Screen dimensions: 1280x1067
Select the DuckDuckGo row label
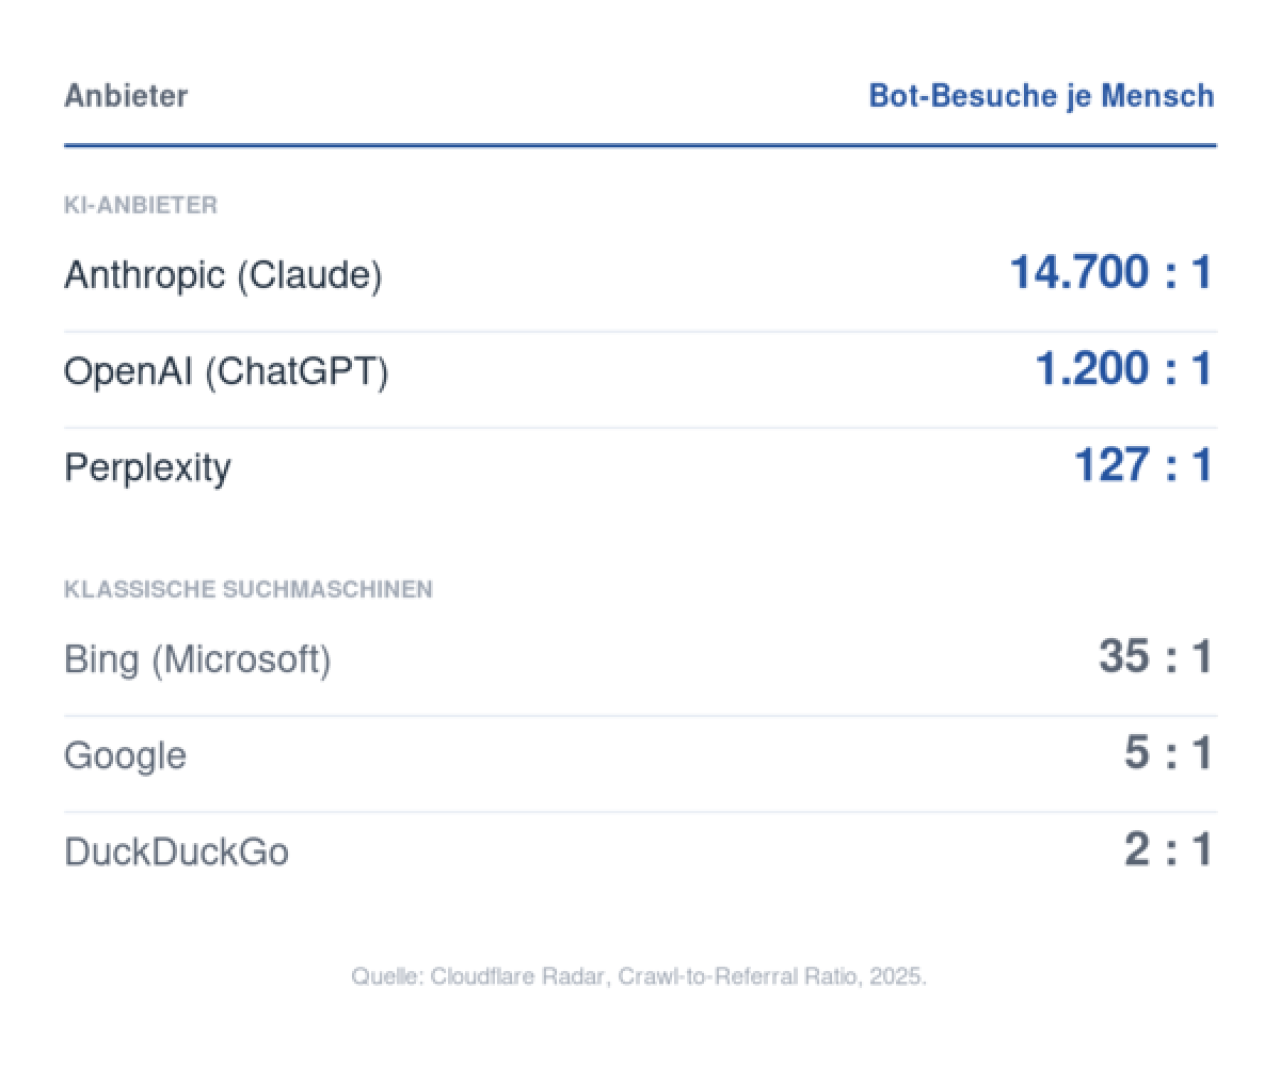[177, 852]
